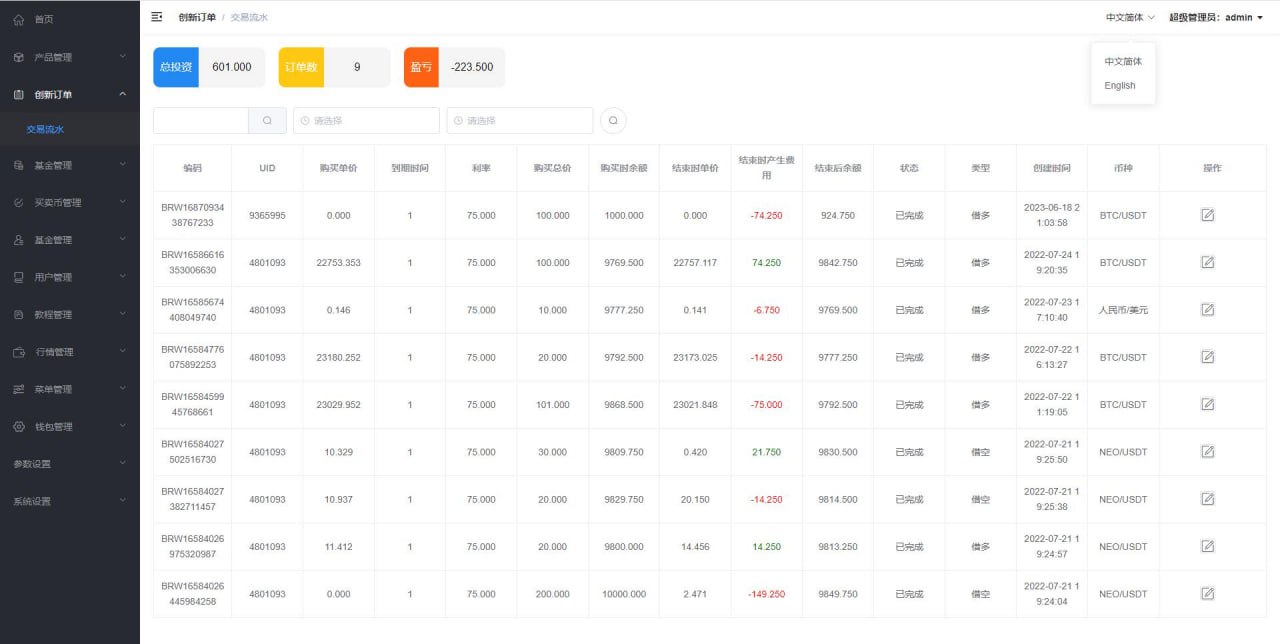Image resolution: width=1280 pixels, height=644 pixels.
Task: Click the sidebar collapse hamburger icon
Action: coord(157,17)
